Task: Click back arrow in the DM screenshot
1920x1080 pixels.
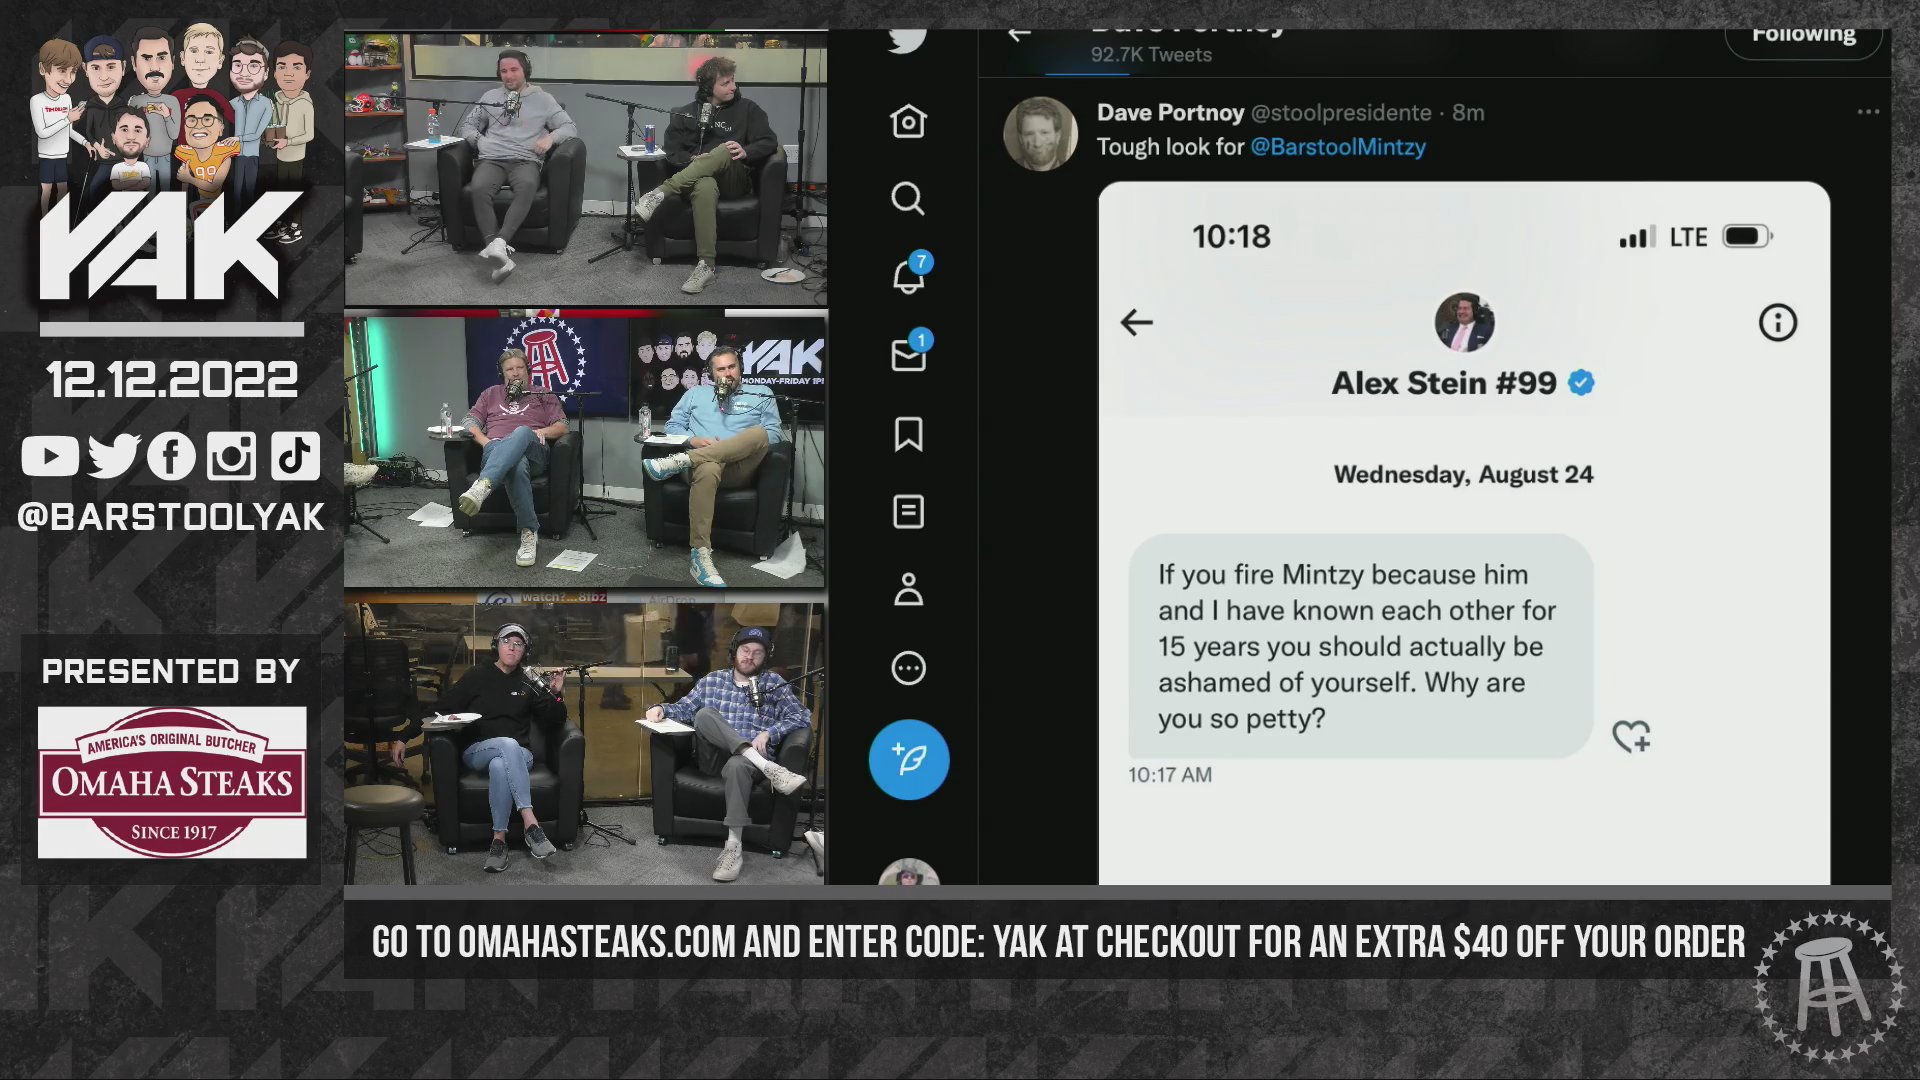Action: pos(1137,322)
